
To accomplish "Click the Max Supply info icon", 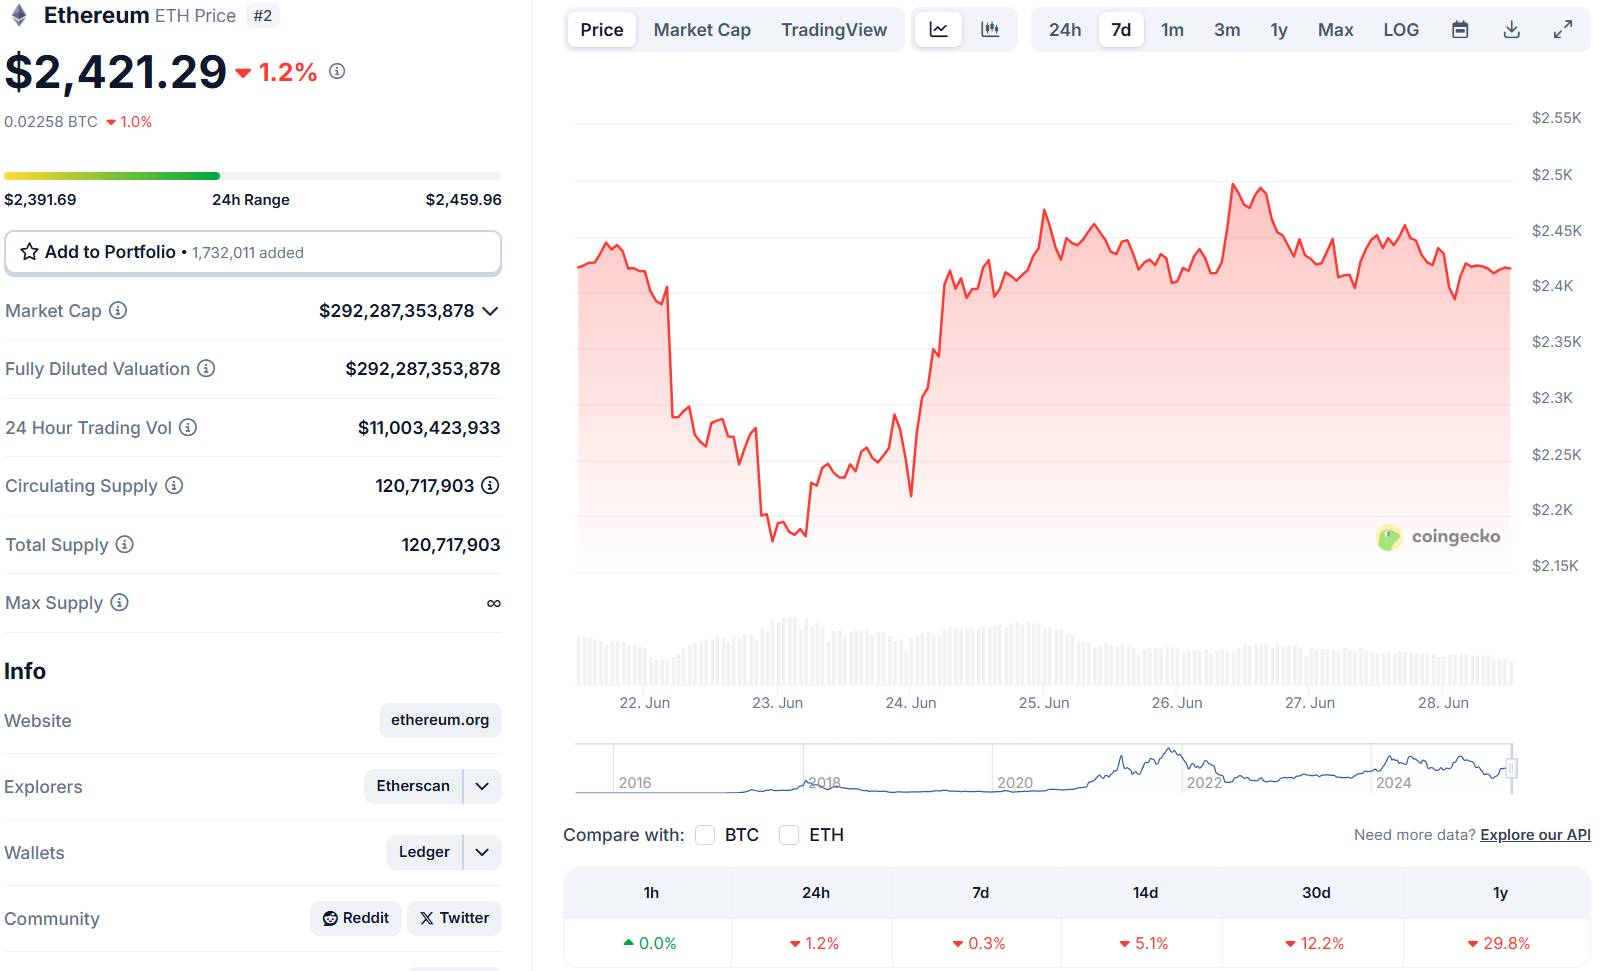I will (x=119, y=602).
